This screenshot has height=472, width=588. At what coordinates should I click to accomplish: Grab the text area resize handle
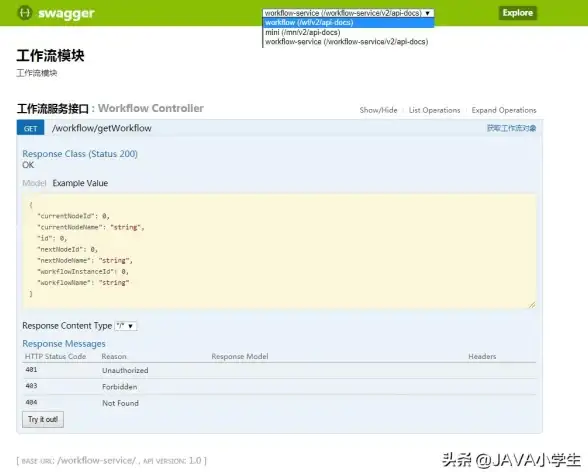(532, 305)
